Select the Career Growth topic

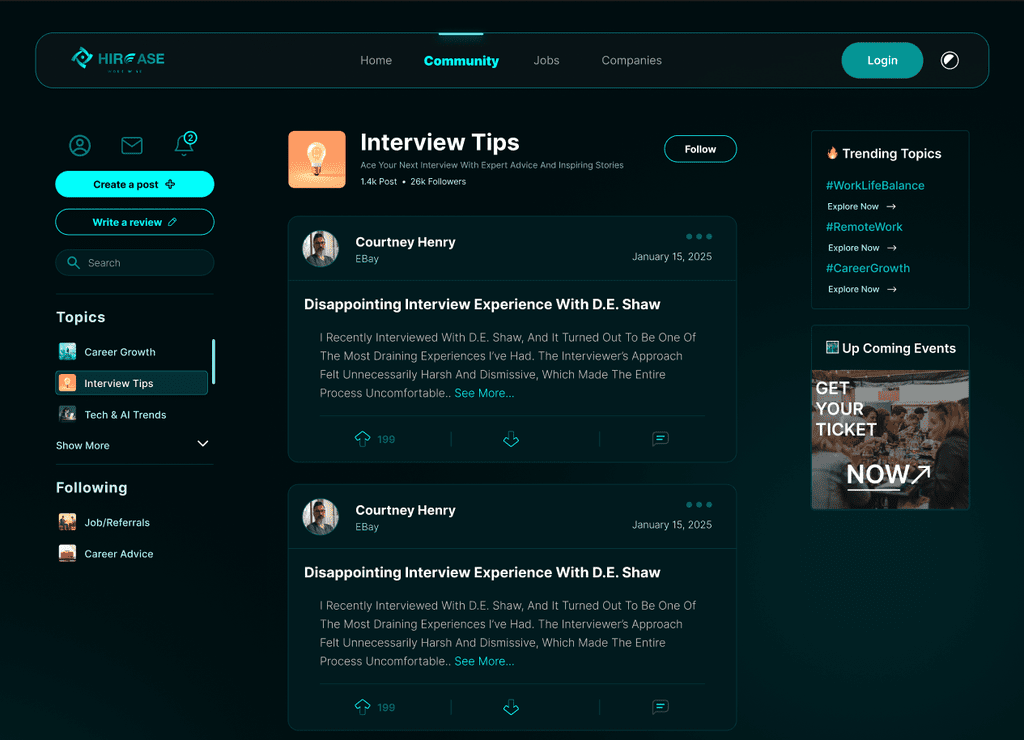tap(131, 351)
